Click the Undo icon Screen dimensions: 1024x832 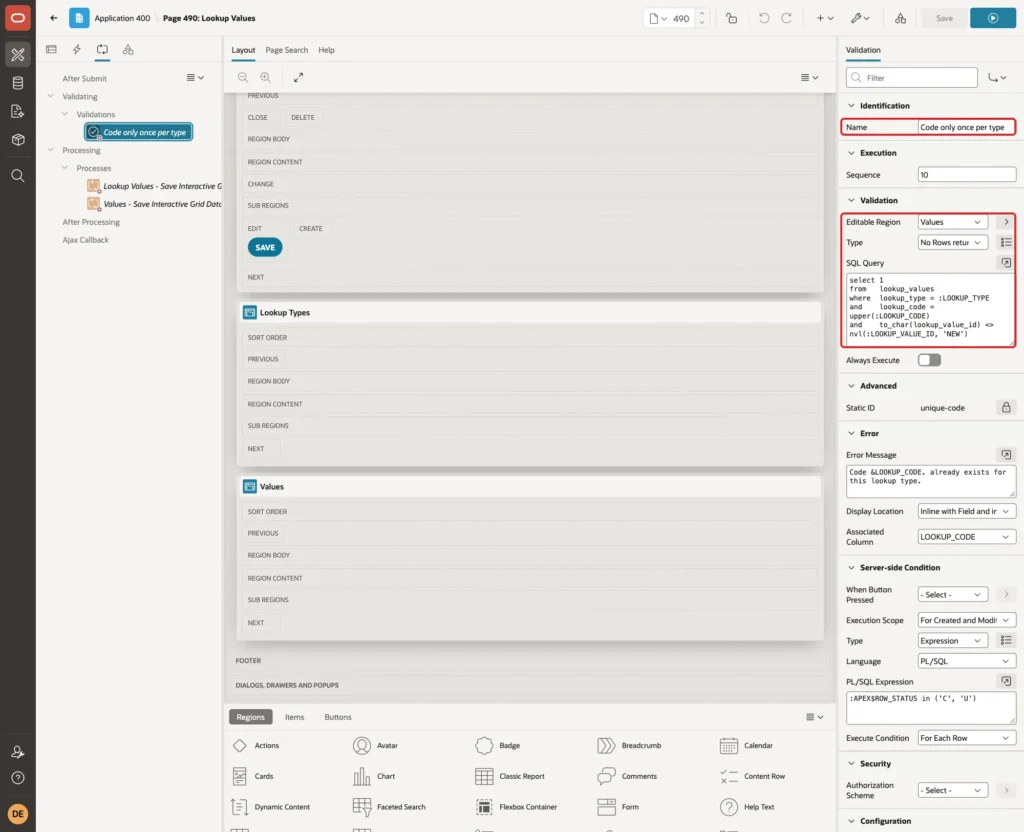pyautogui.click(x=763, y=18)
